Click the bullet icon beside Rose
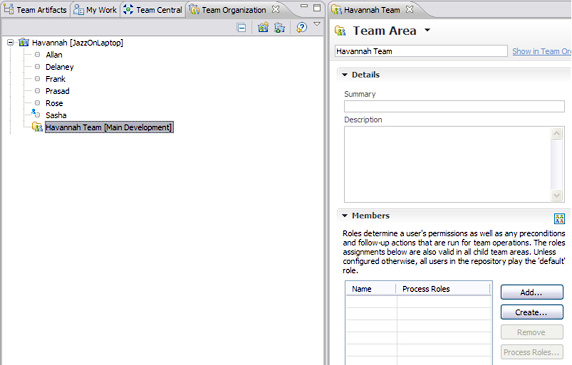The image size is (572, 365). click(x=37, y=103)
